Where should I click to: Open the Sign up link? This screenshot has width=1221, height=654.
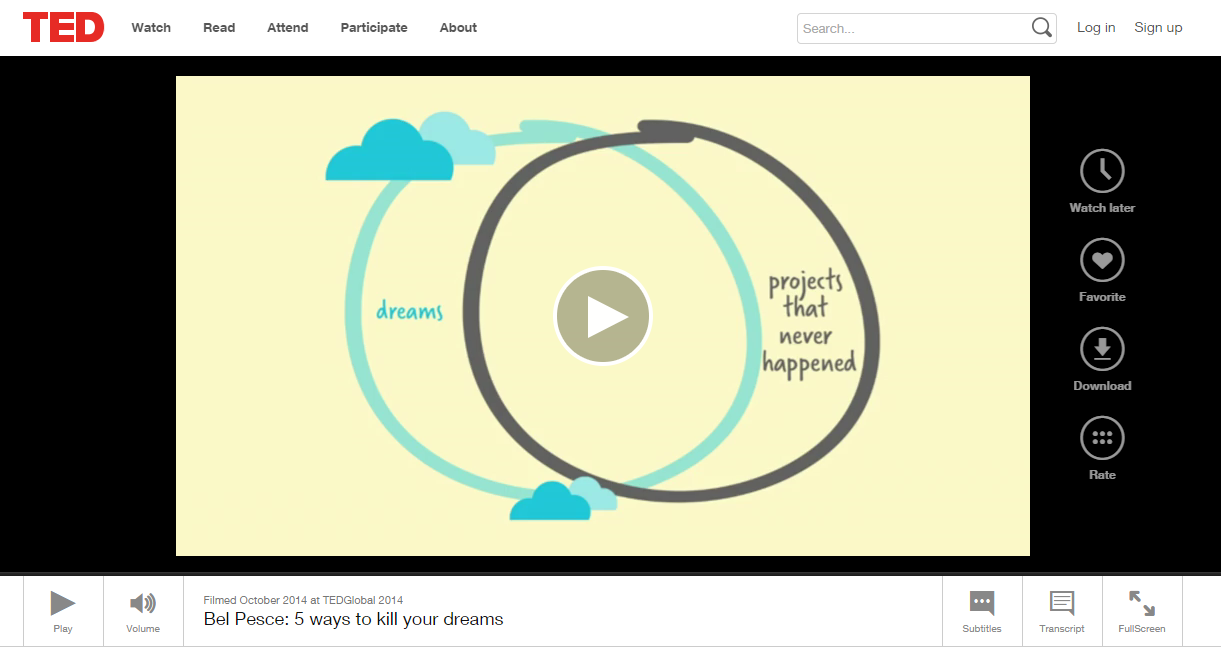pyautogui.click(x=1158, y=28)
